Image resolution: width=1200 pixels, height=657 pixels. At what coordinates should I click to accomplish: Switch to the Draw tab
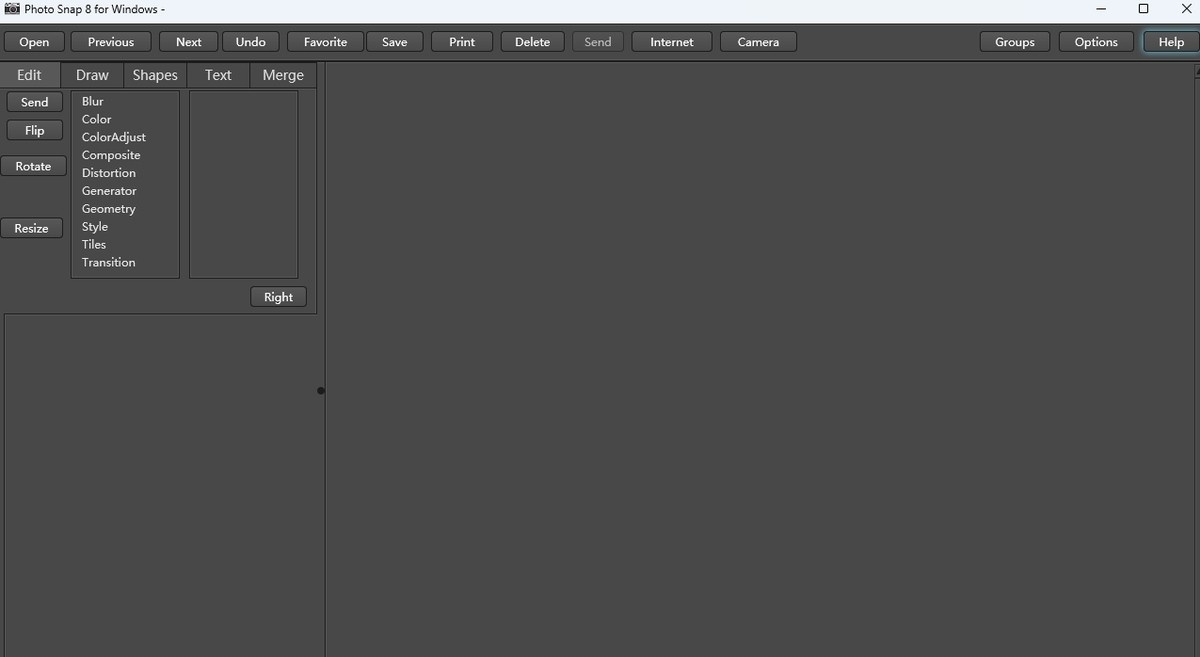92,75
